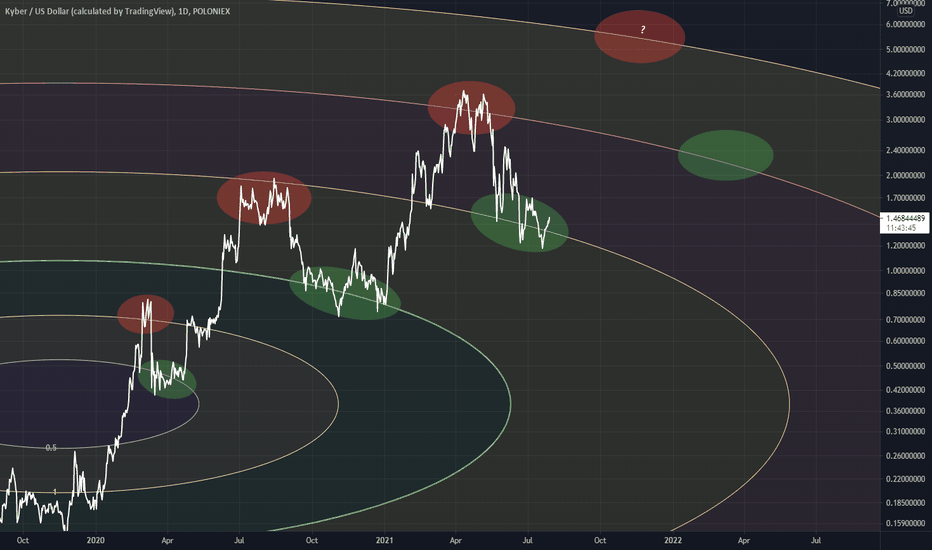The image size is (932, 550).
Task: Click the 3.00000000 price axis label
Action: 905,120
